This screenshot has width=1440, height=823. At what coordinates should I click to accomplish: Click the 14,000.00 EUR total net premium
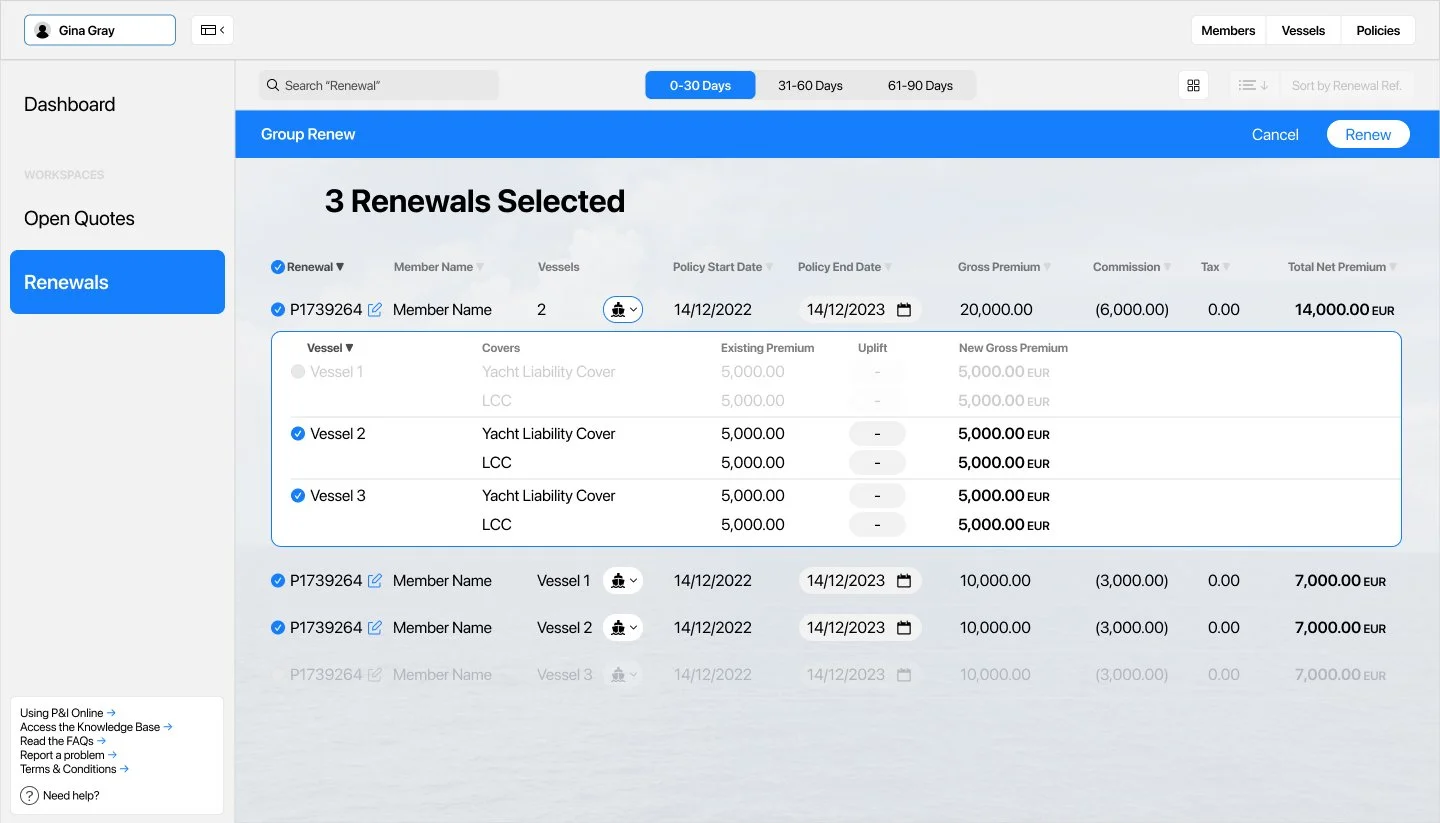tap(1344, 310)
